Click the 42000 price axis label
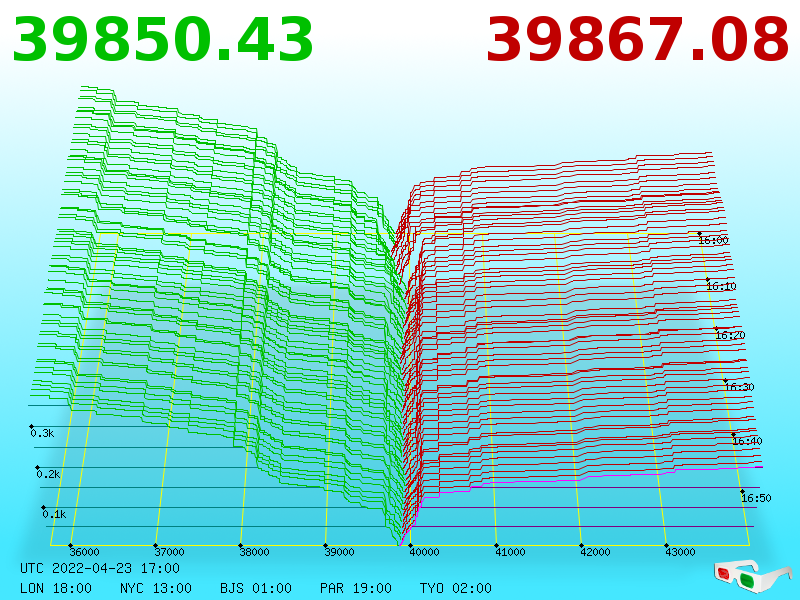Screen dimensions: 800x600 (595, 552)
